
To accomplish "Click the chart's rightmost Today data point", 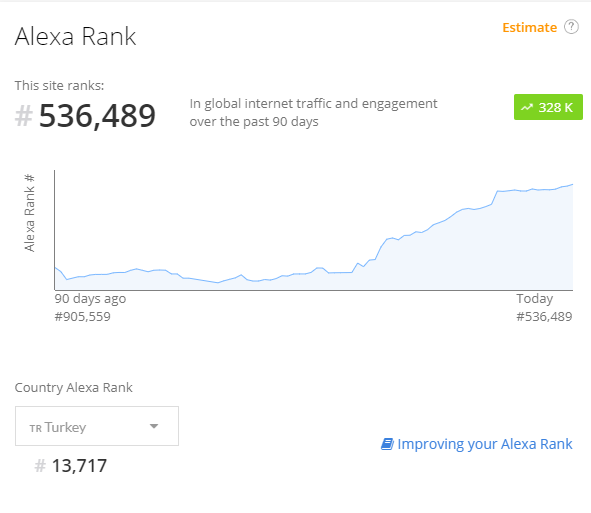I will [x=573, y=184].
